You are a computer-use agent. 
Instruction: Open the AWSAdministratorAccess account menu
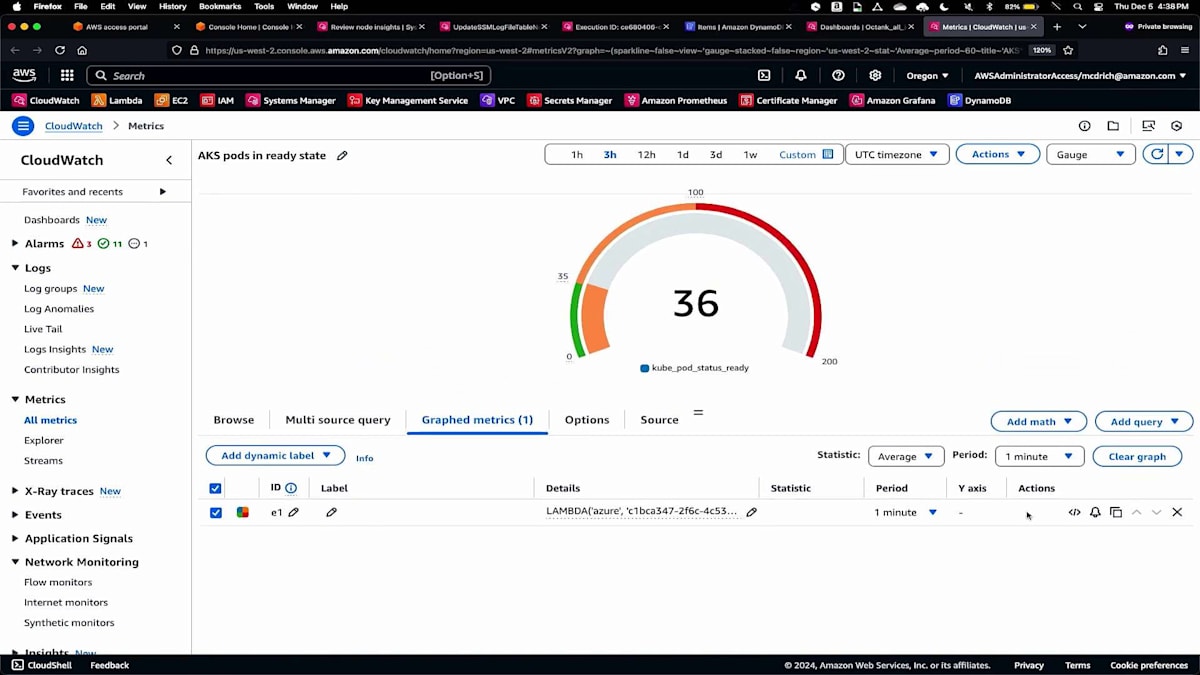pos(1080,75)
